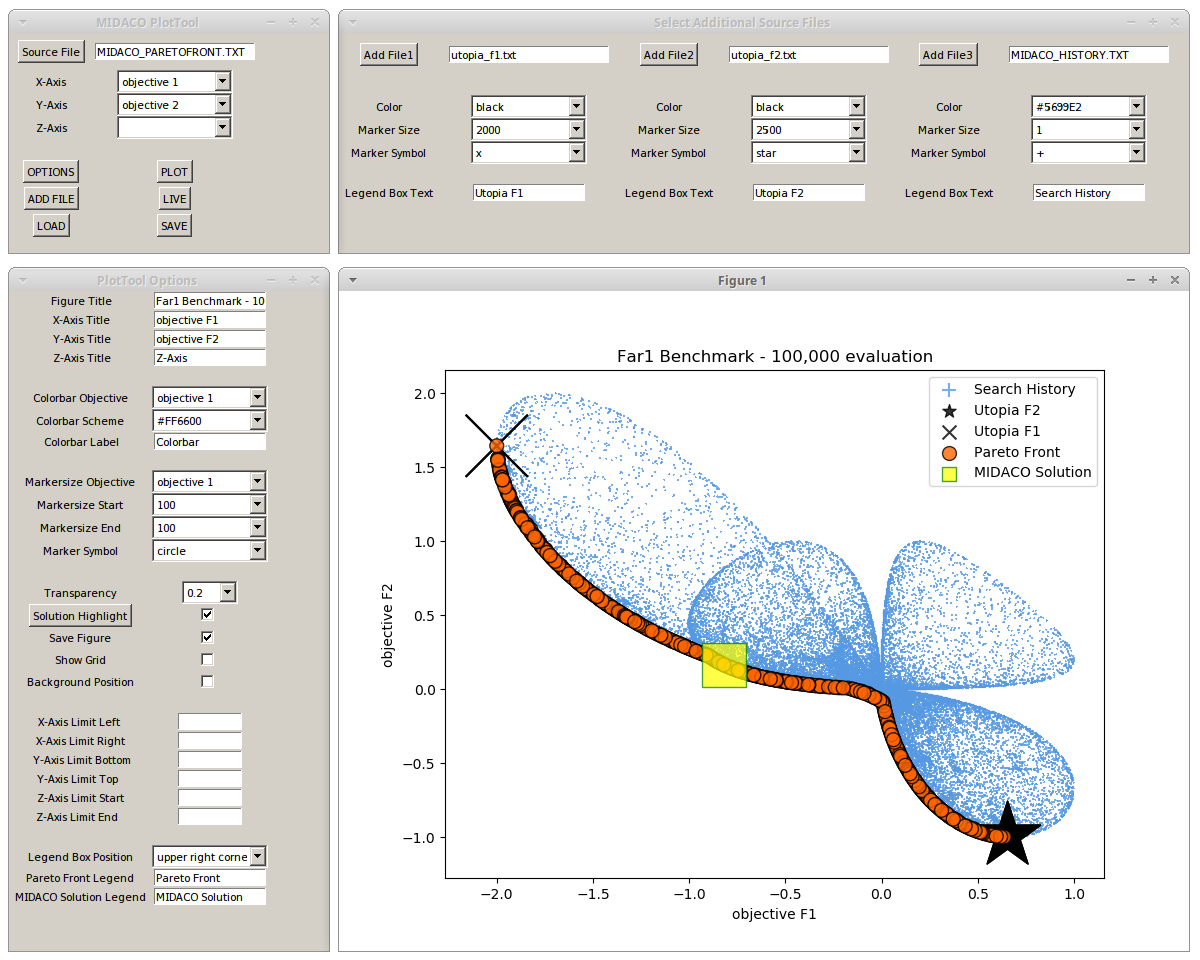This screenshot has height=960, width=1200.
Task: Open the Markersize Objective dropdown
Action: tap(258, 481)
